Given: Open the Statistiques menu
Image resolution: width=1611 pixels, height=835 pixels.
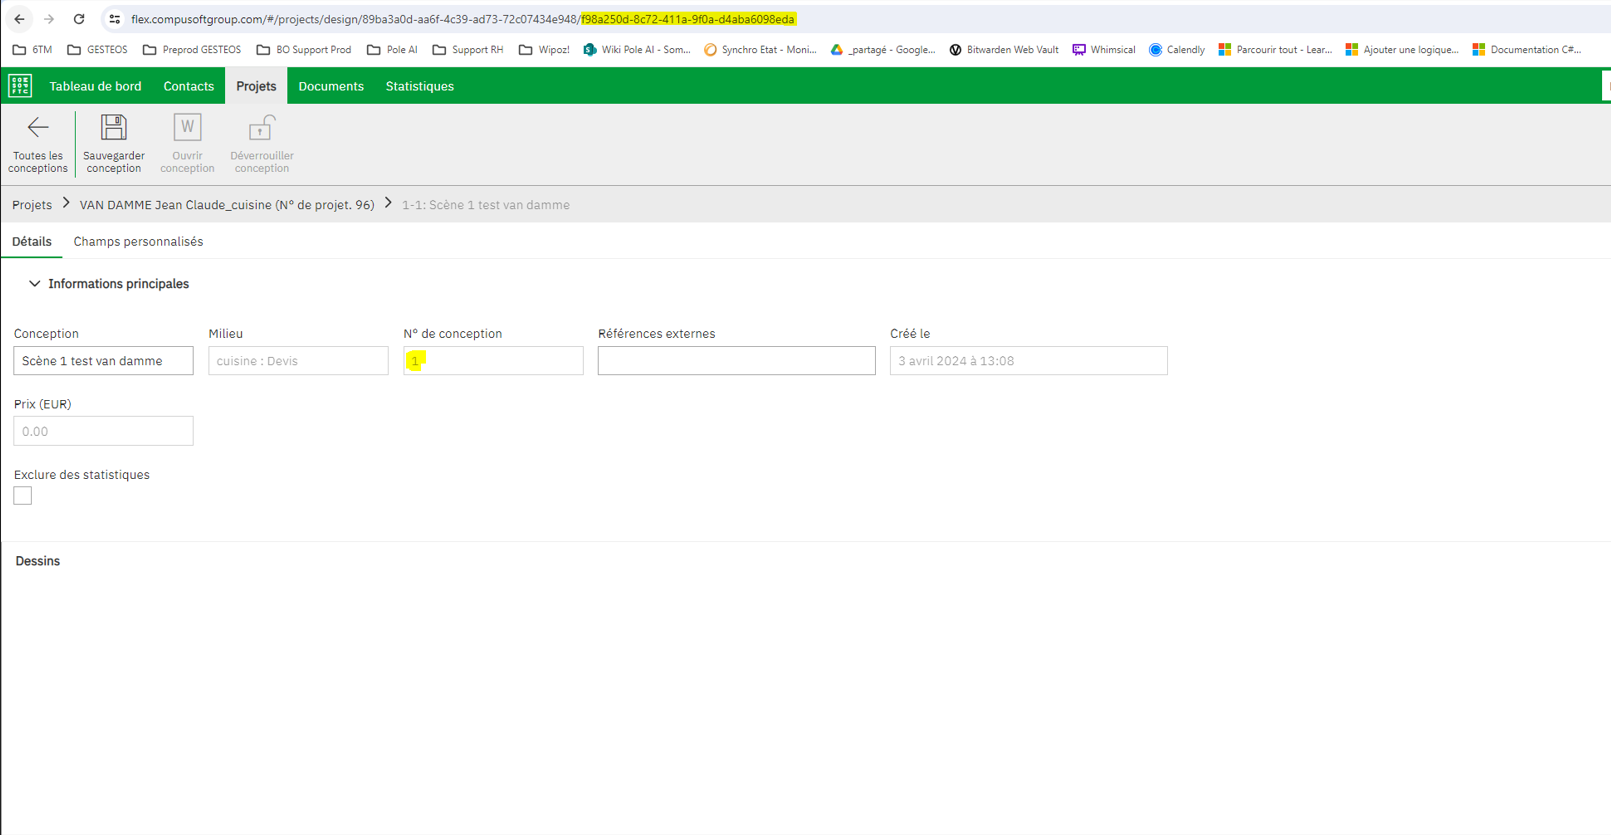Looking at the screenshot, I should 419,86.
